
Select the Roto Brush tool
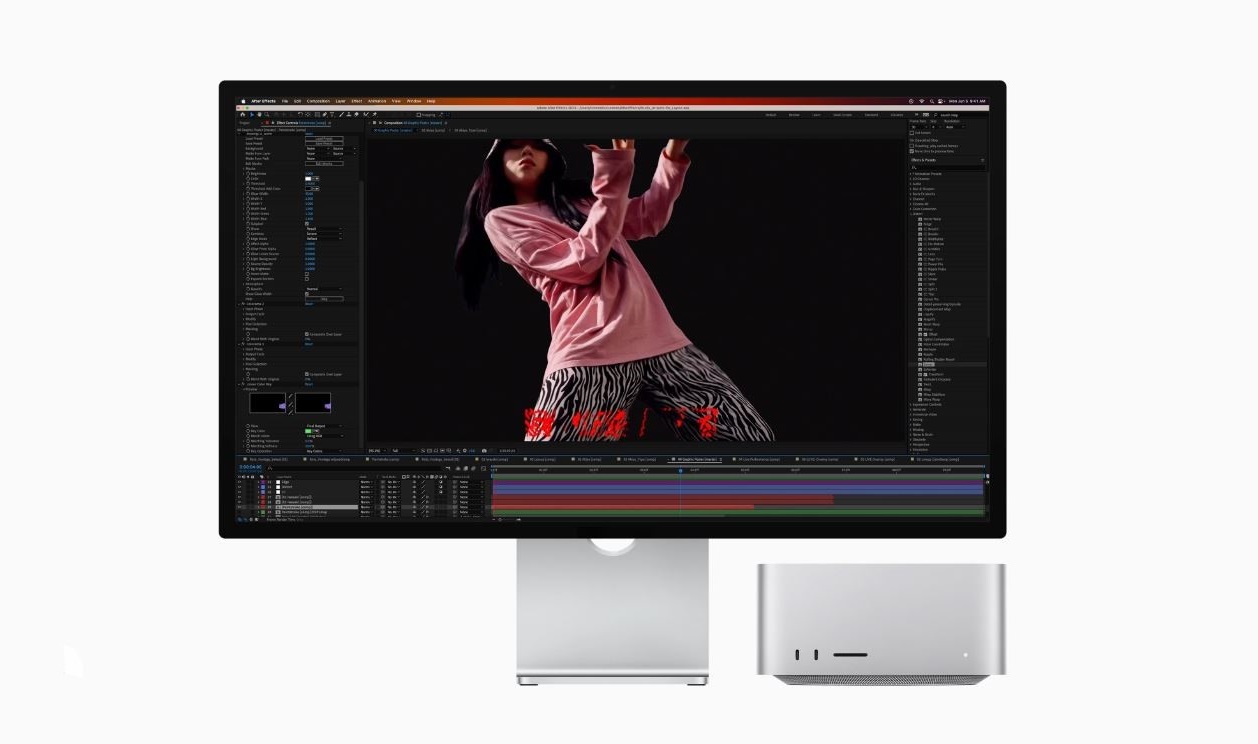click(366, 115)
